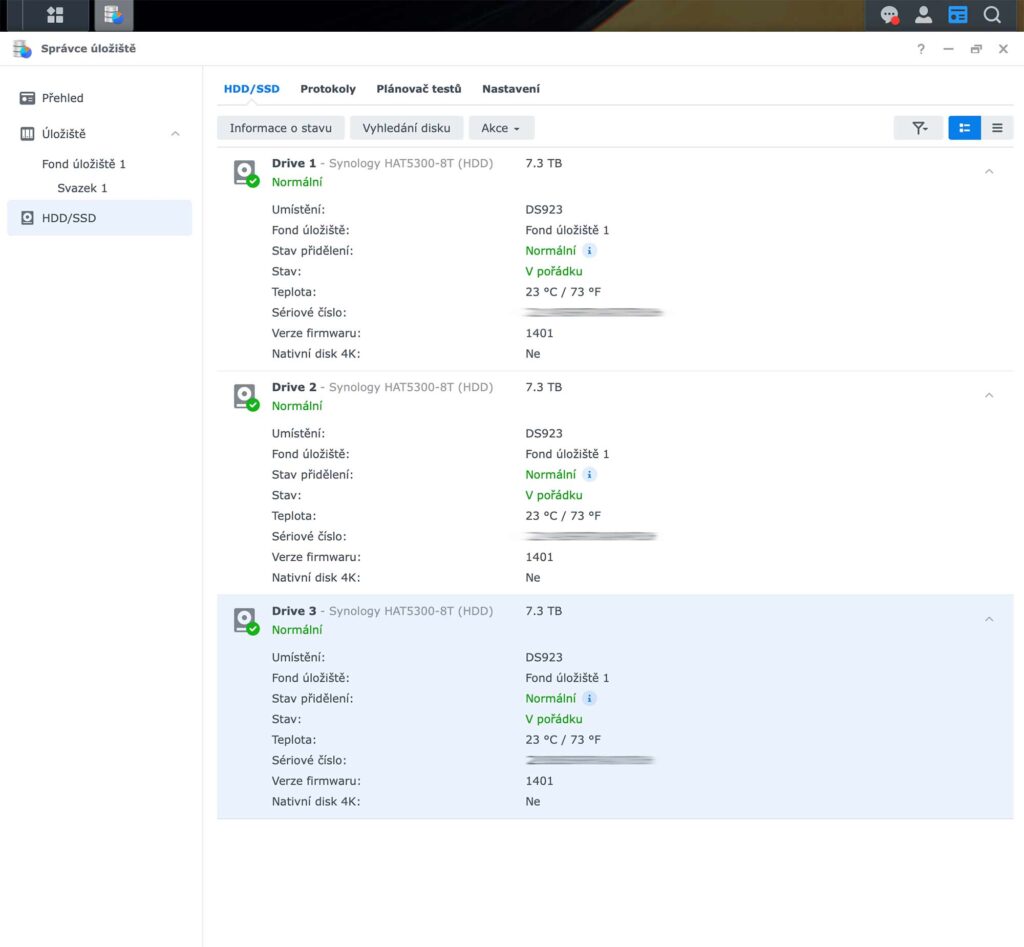
Task: Select the HDD/SSD tab
Action: (251, 89)
